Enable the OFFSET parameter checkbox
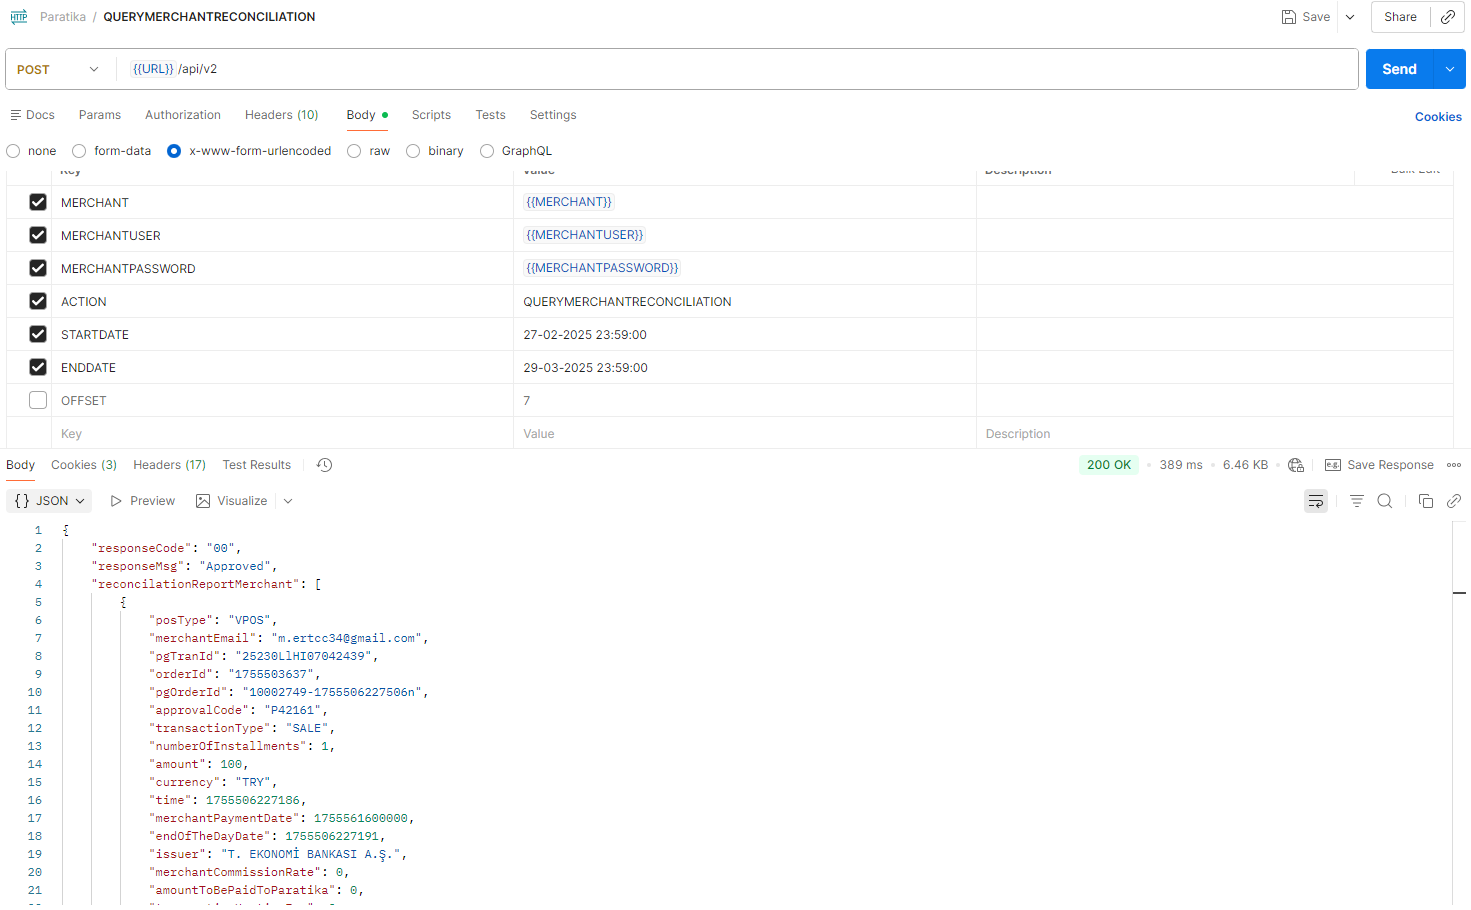Image resolution: width=1471 pixels, height=910 pixels. [x=38, y=401]
